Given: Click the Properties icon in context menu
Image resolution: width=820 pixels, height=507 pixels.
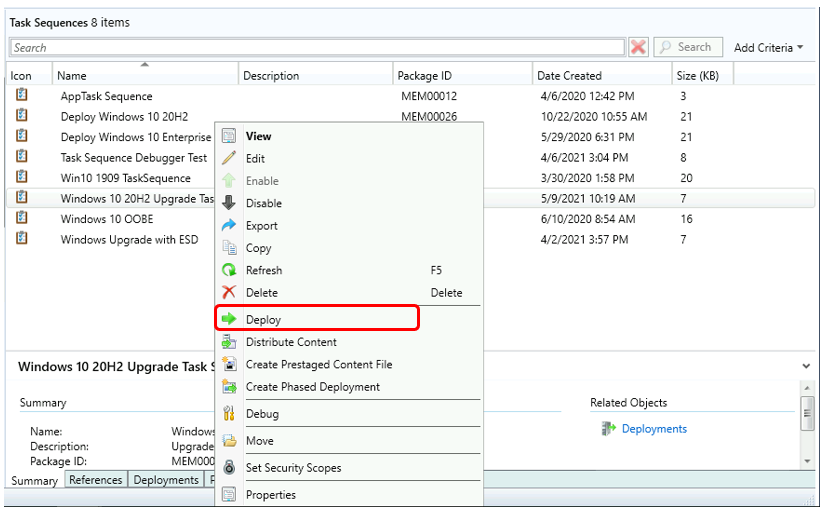Looking at the screenshot, I should click(229, 494).
